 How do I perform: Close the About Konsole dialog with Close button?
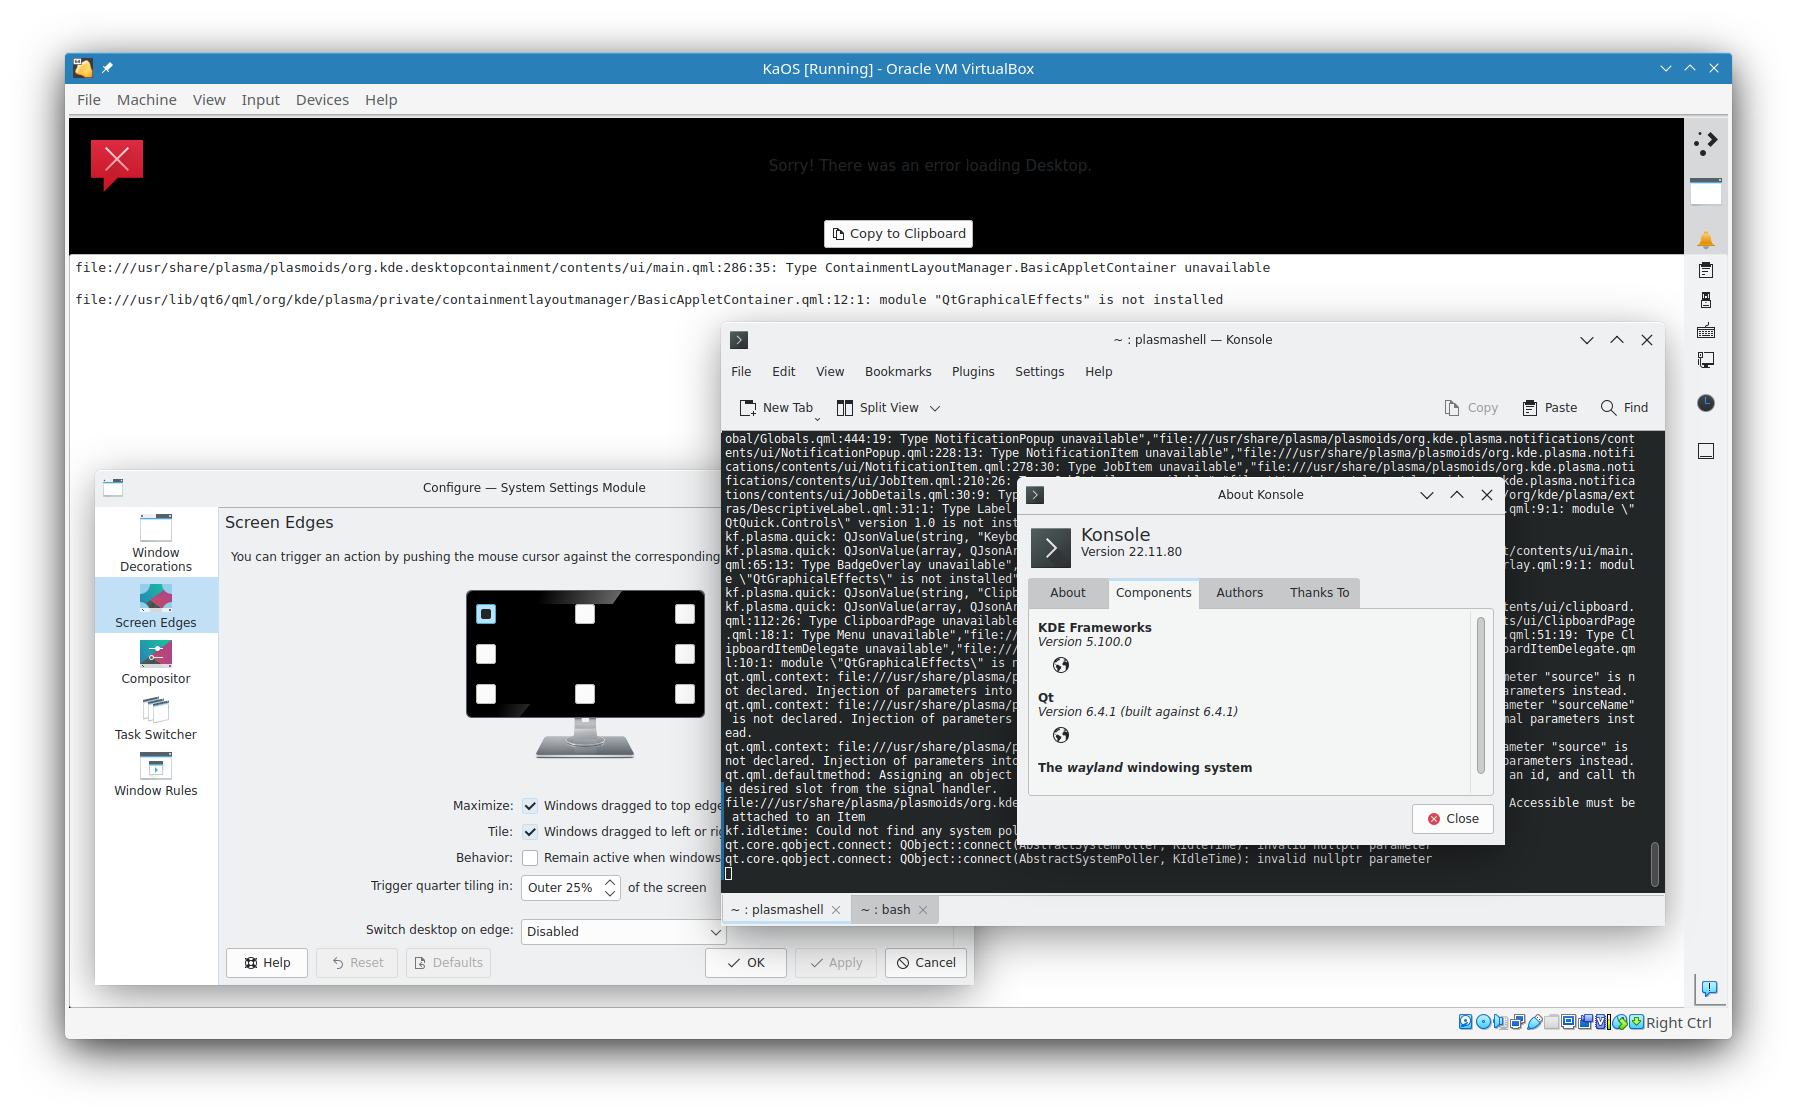[1453, 819]
